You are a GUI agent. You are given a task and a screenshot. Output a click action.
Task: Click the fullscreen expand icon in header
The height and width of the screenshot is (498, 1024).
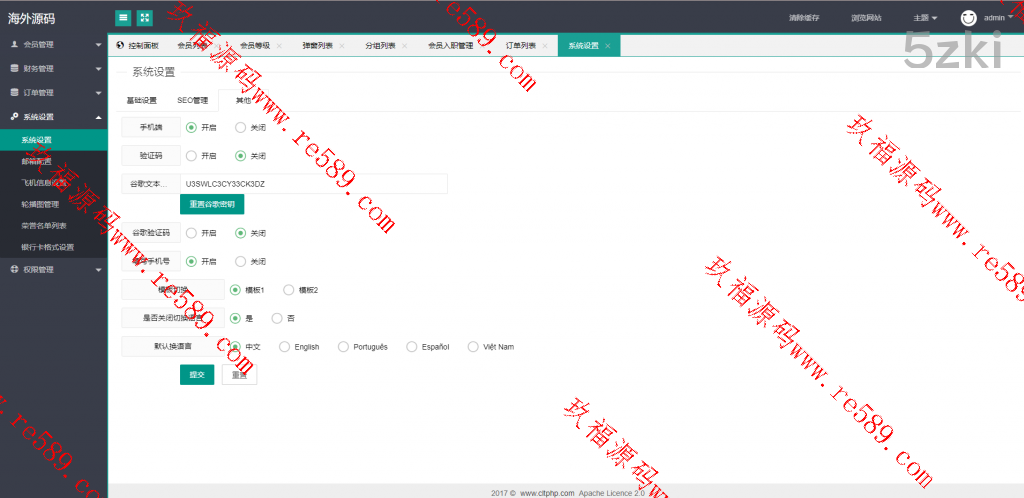coord(144,18)
